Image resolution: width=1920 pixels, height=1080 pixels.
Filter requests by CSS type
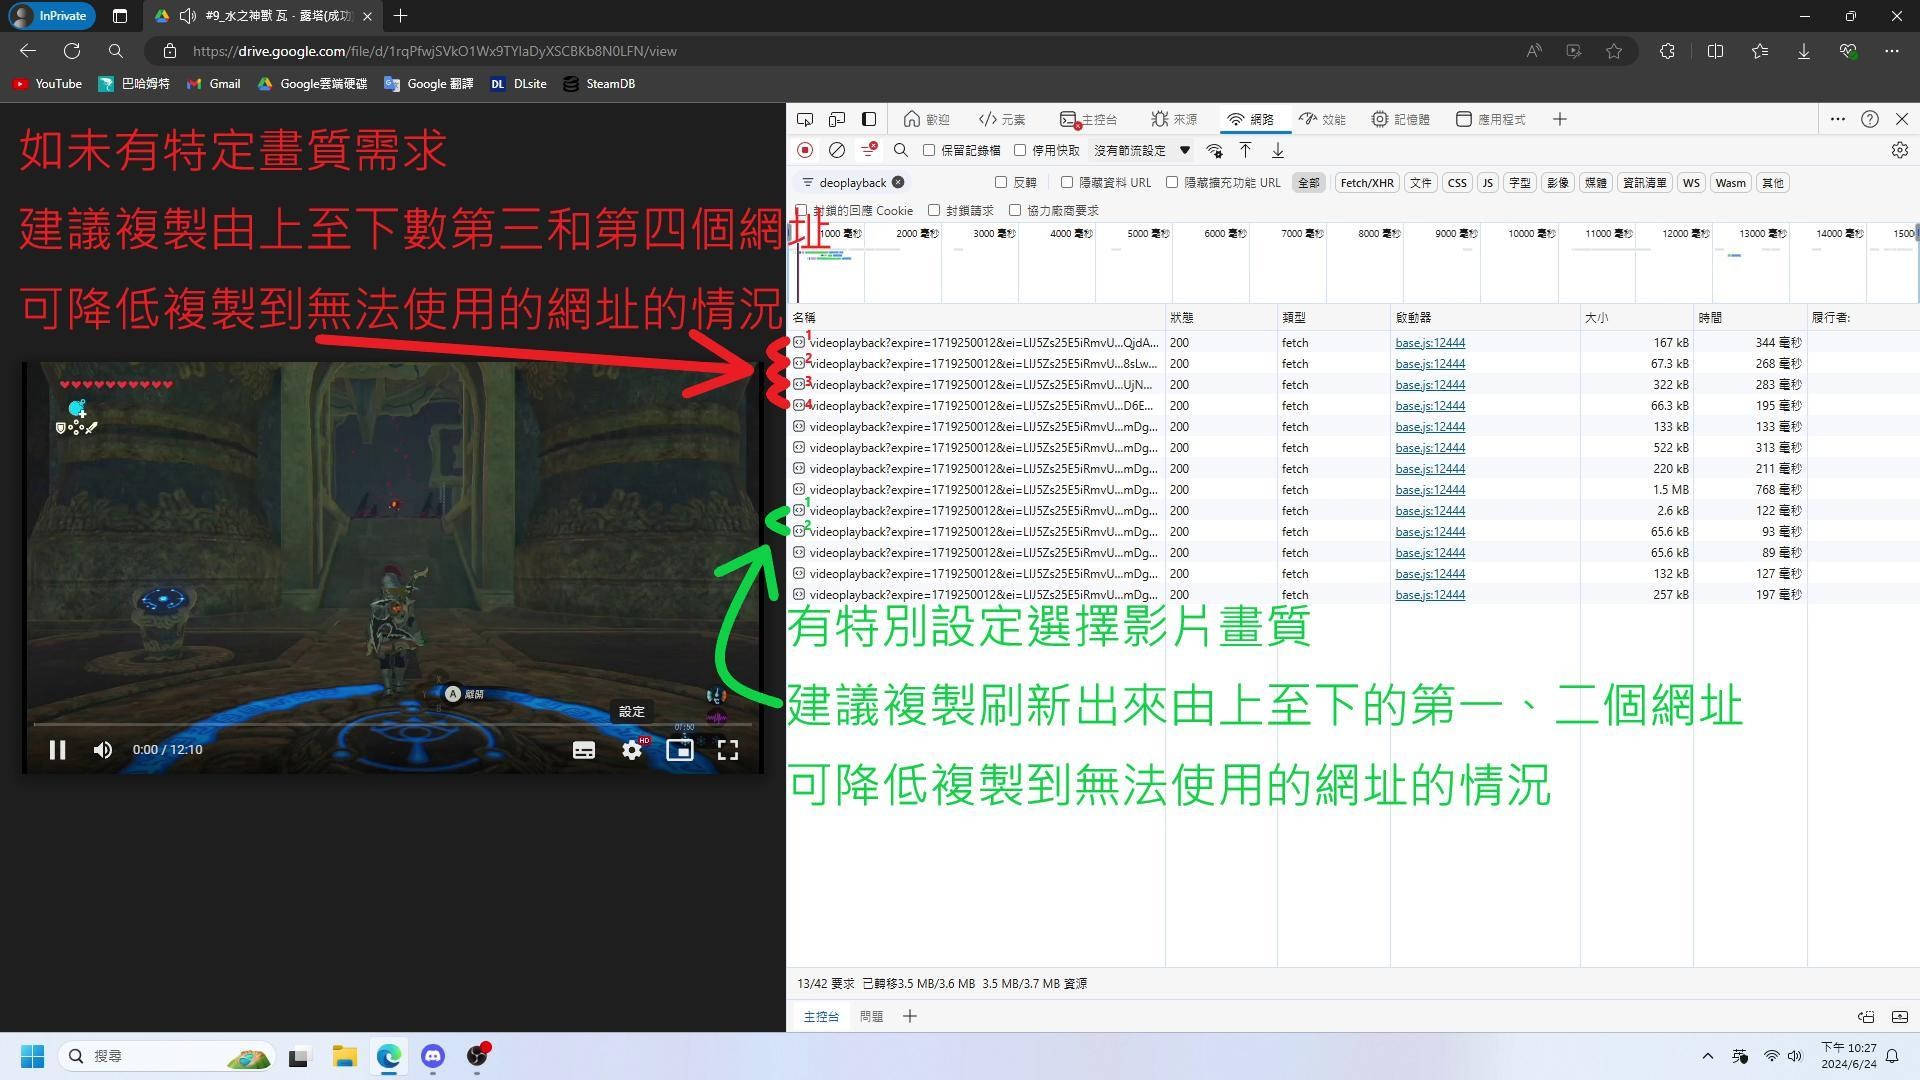1457,182
